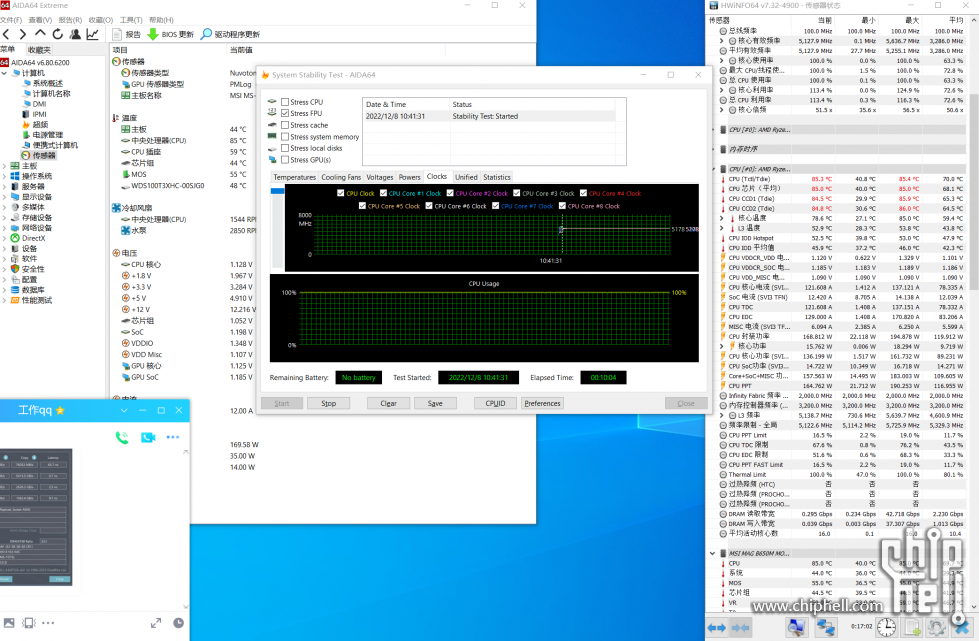The image size is (979, 641).
Task: Click the image icon in 工作qq bottom bar
Action: (9, 623)
